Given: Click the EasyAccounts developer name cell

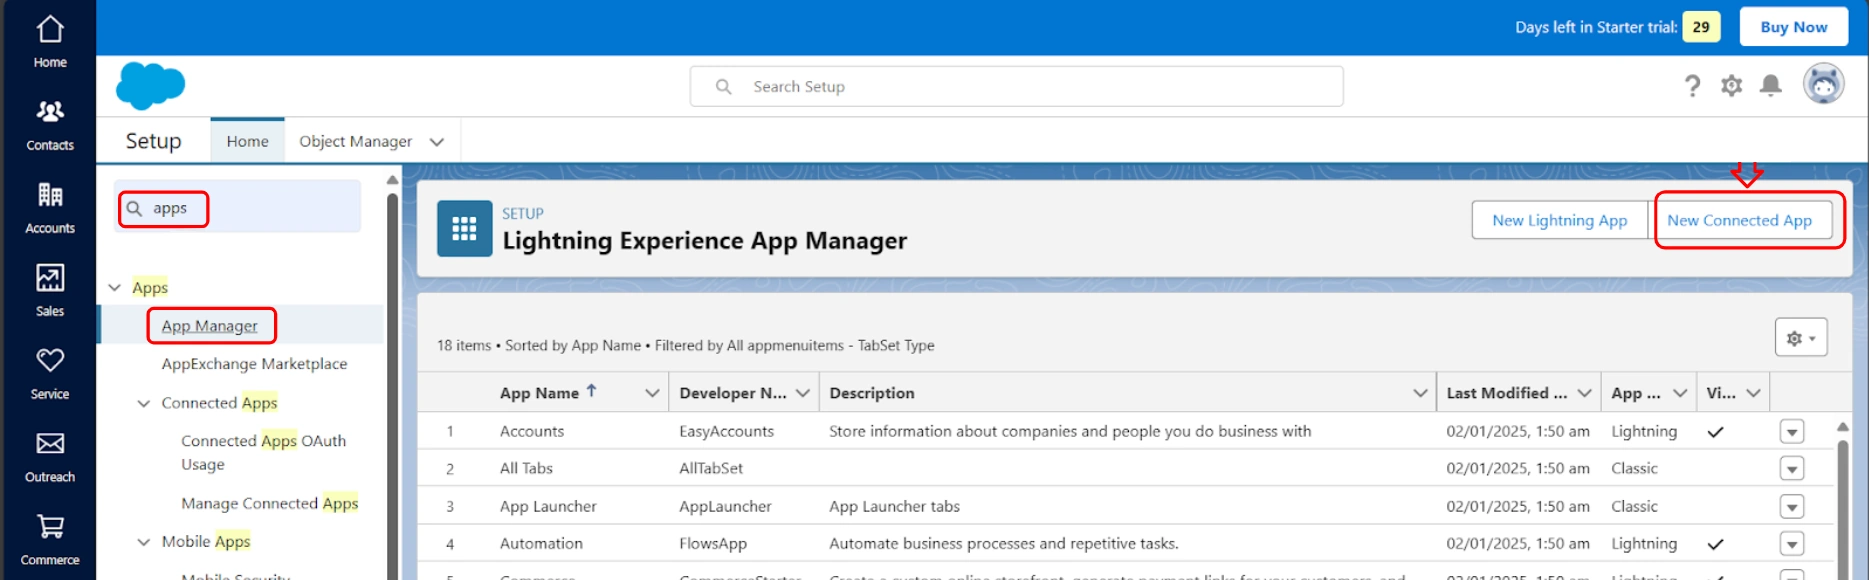Looking at the screenshot, I should (x=726, y=431).
